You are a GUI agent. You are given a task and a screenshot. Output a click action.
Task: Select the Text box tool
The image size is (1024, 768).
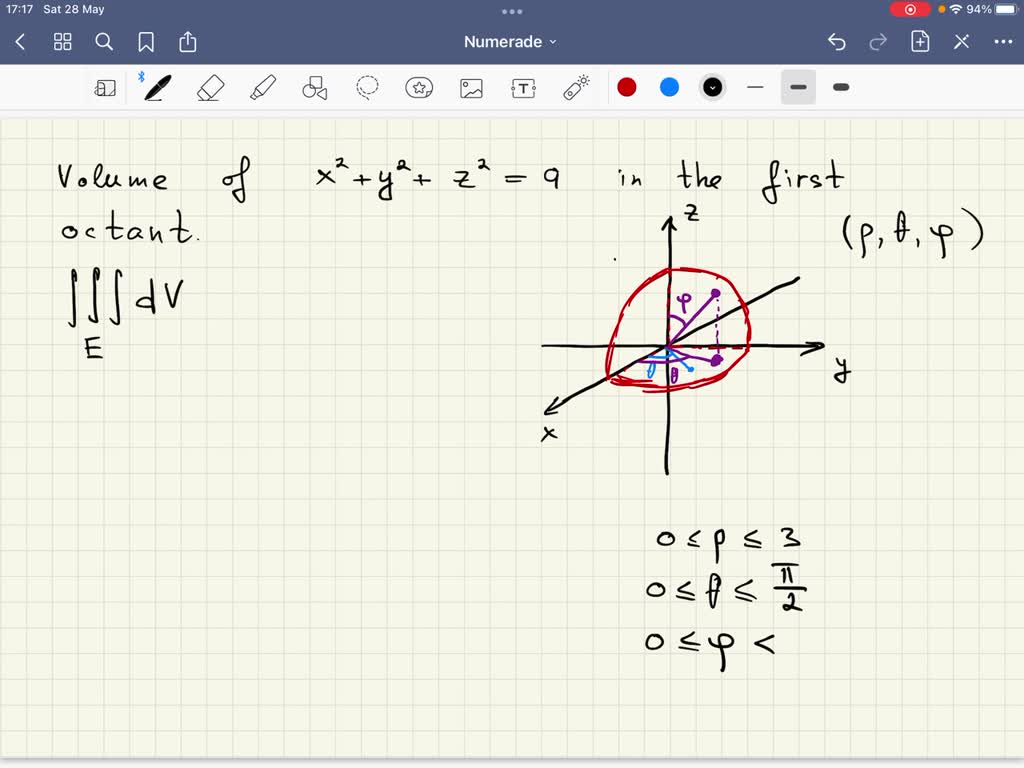(x=523, y=87)
